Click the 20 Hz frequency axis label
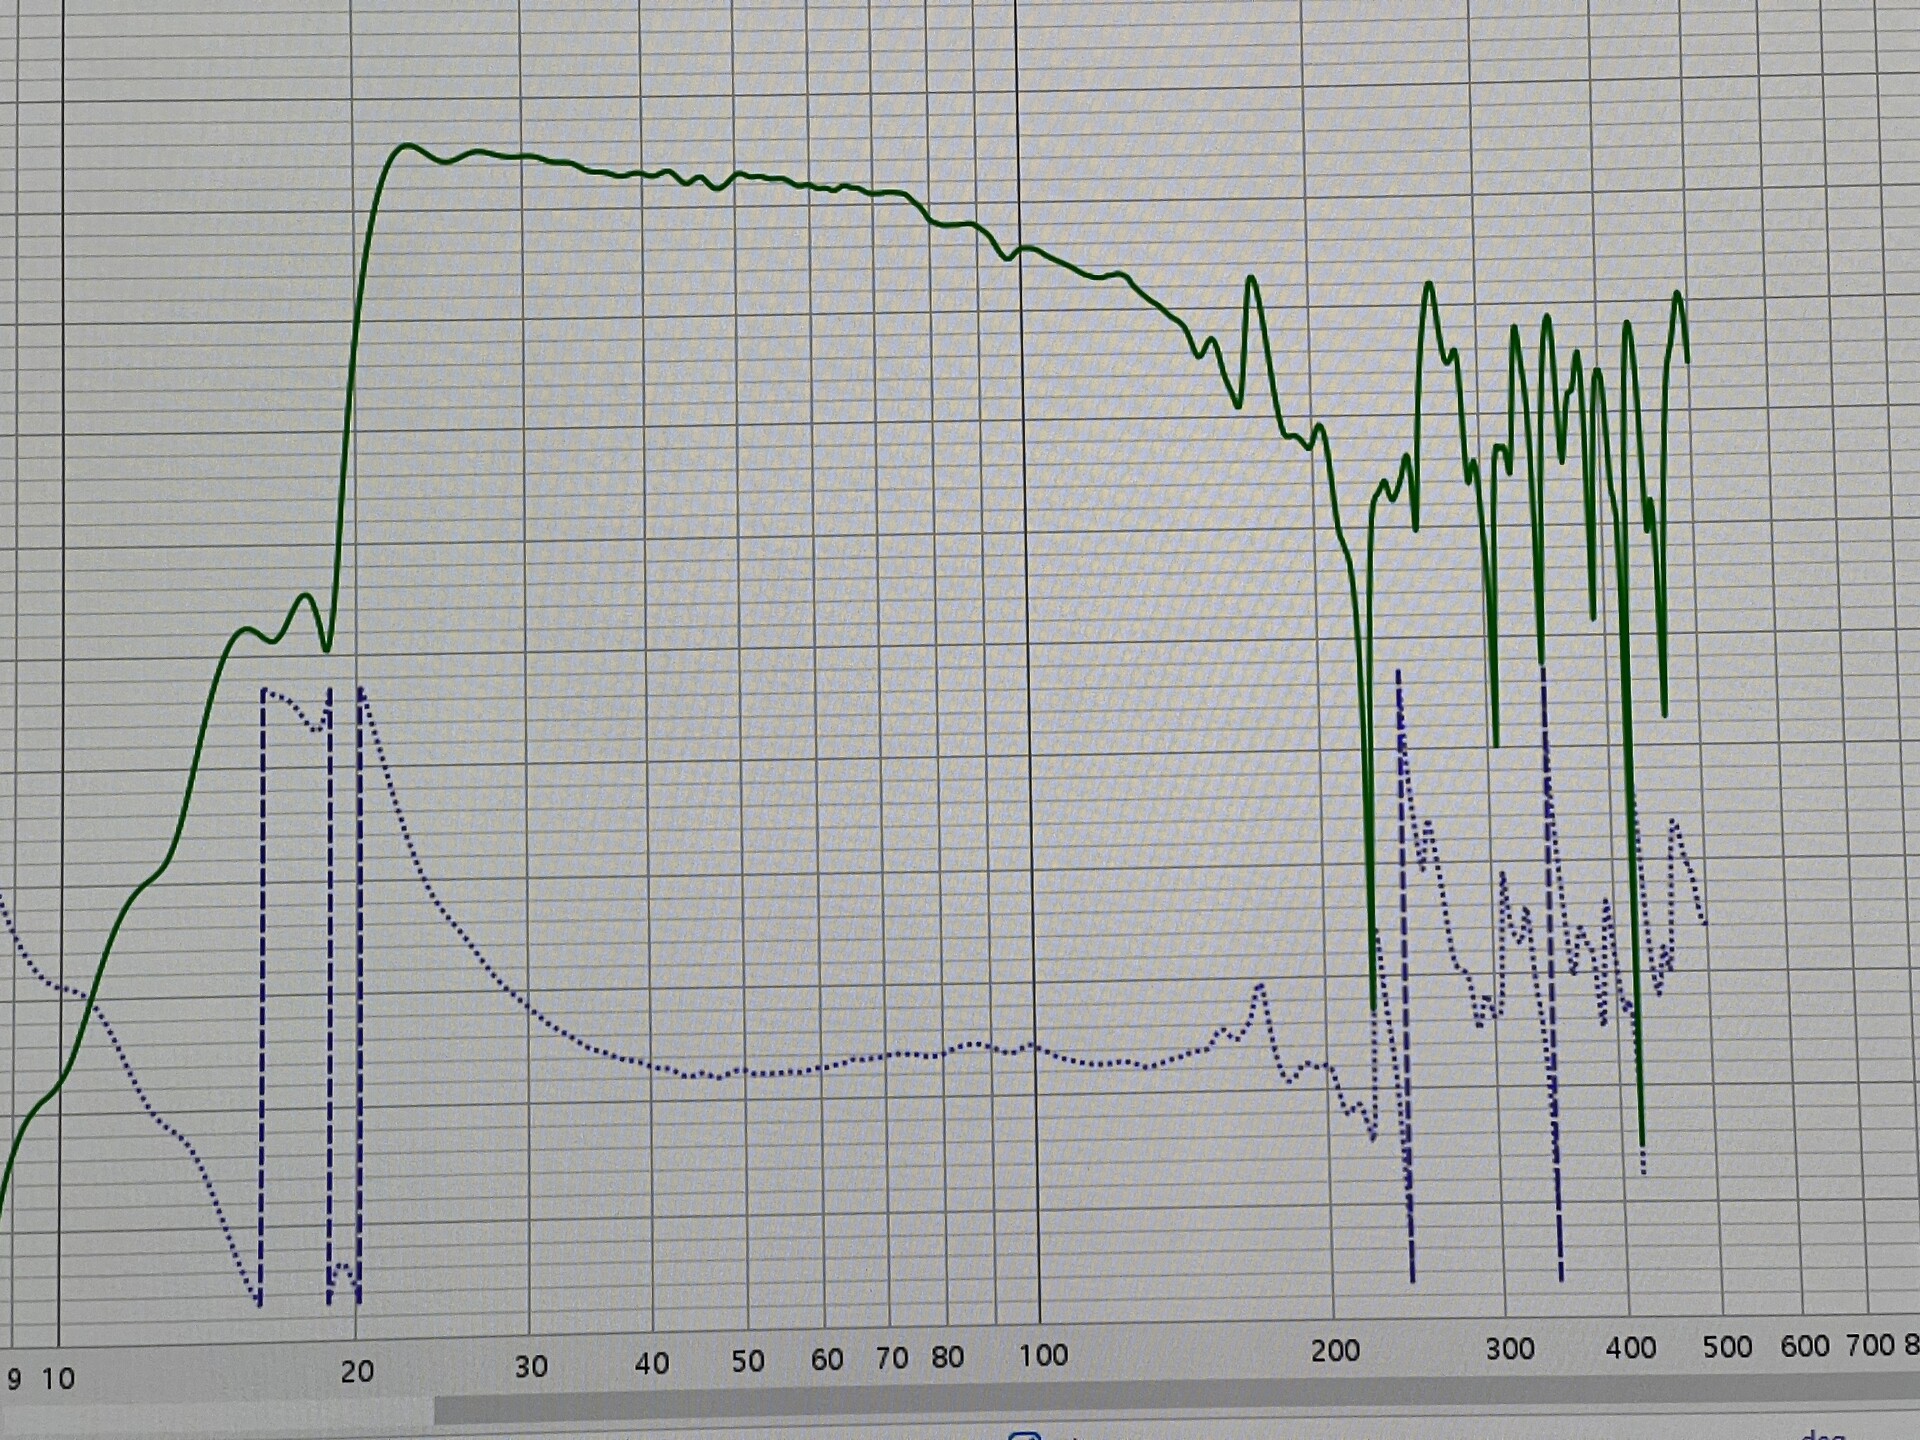This screenshot has width=1920, height=1440. pos(357,1371)
